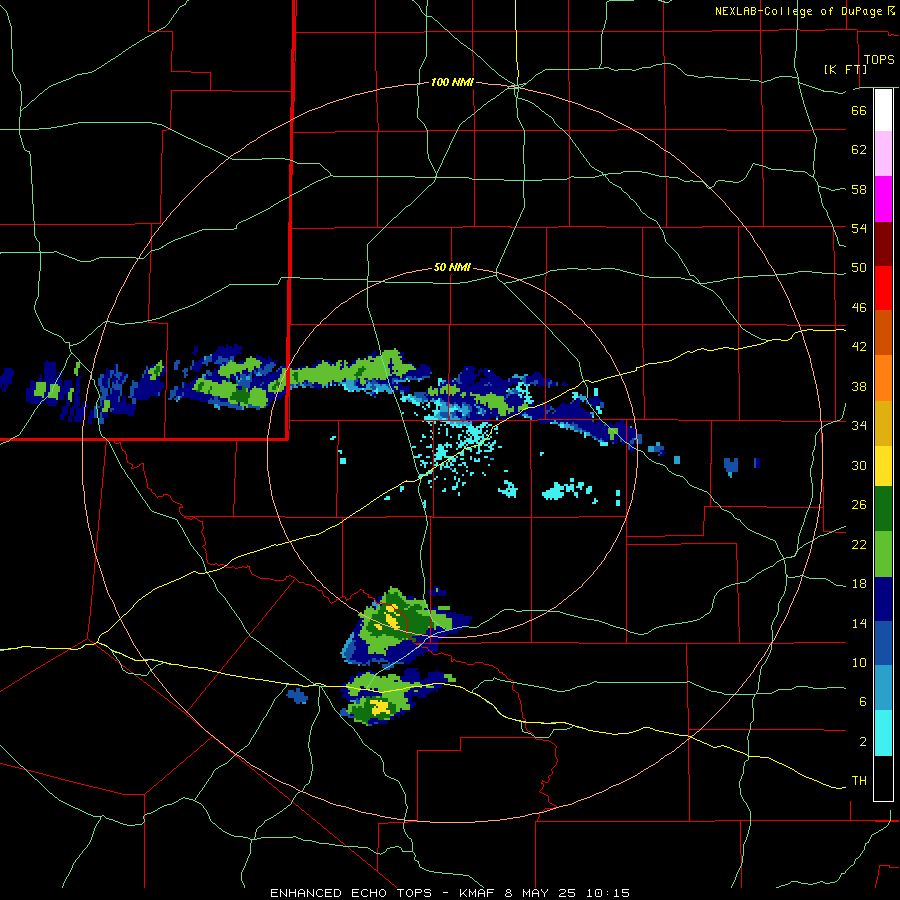The height and width of the screenshot is (900, 900).
Task: Click the dark red legend color swatch
Action: pos(883,245)
